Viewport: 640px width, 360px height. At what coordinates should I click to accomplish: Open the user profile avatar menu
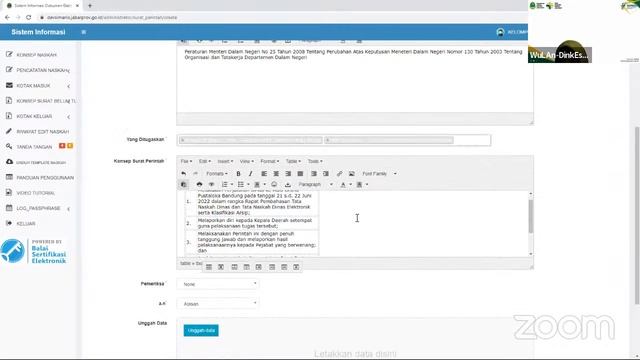(x=500, y=32)
